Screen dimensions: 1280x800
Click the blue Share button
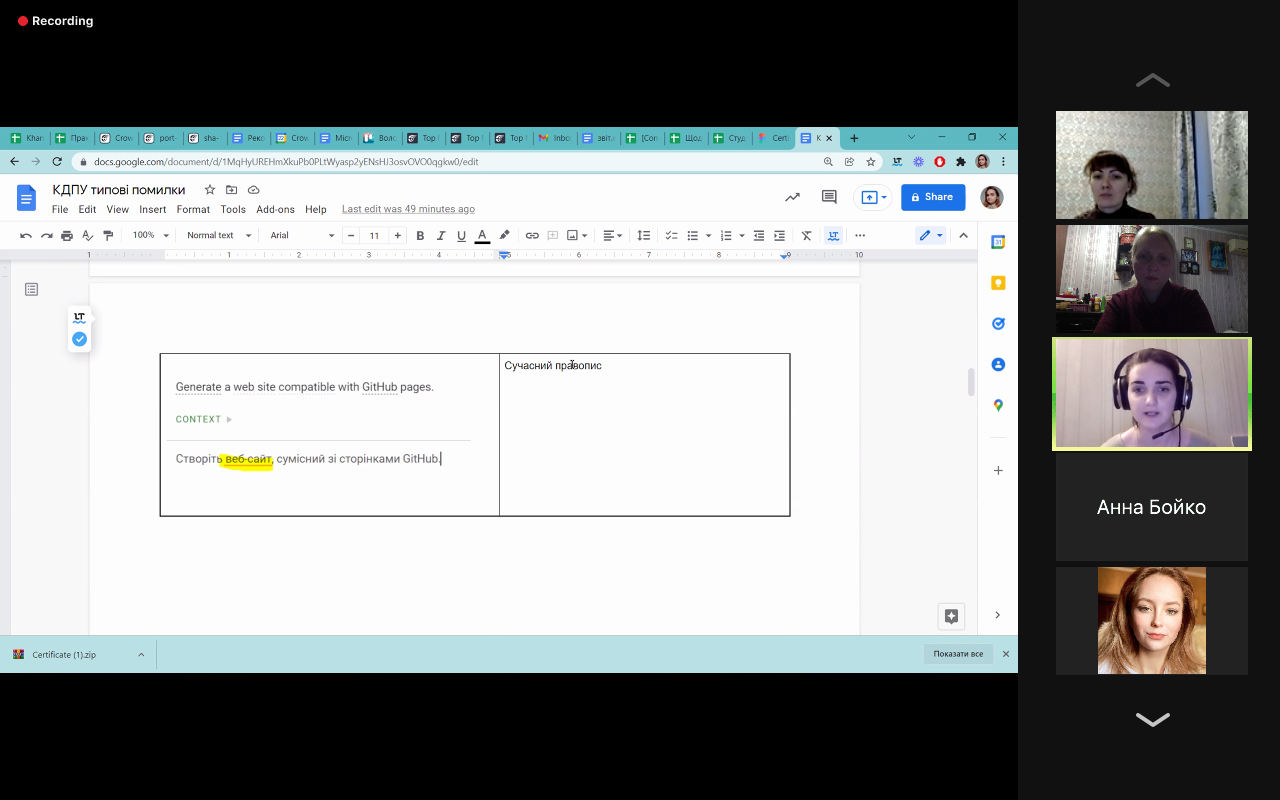pos(932,197)
